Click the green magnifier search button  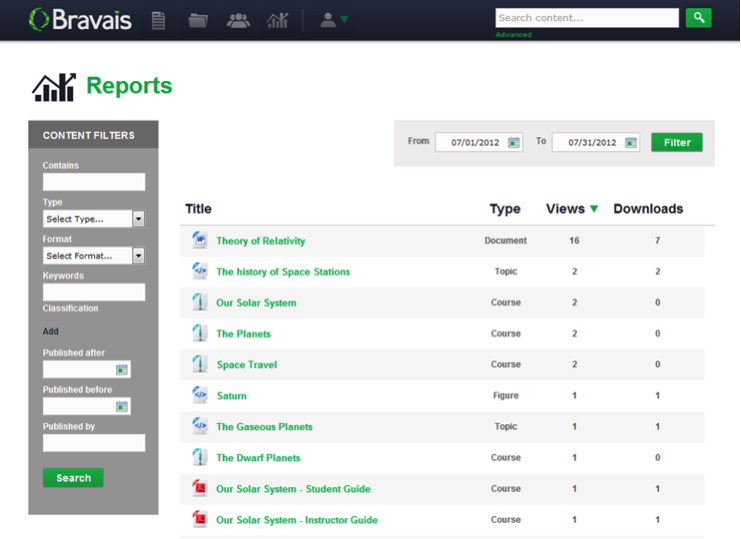(x=698, y=17)
